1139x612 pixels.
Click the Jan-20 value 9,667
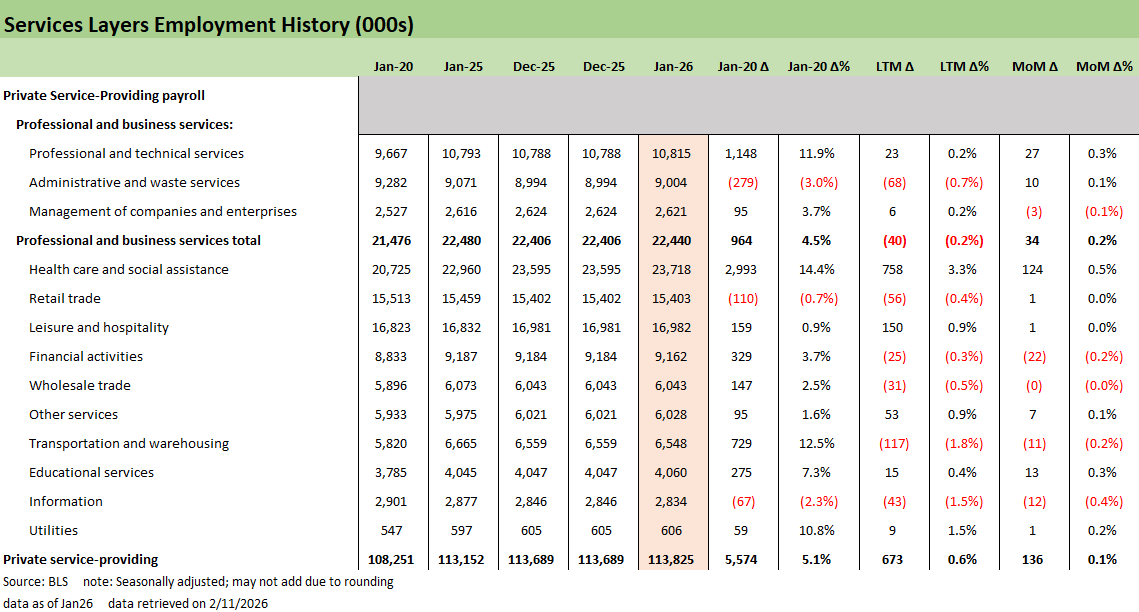click(x=391, y=153)
